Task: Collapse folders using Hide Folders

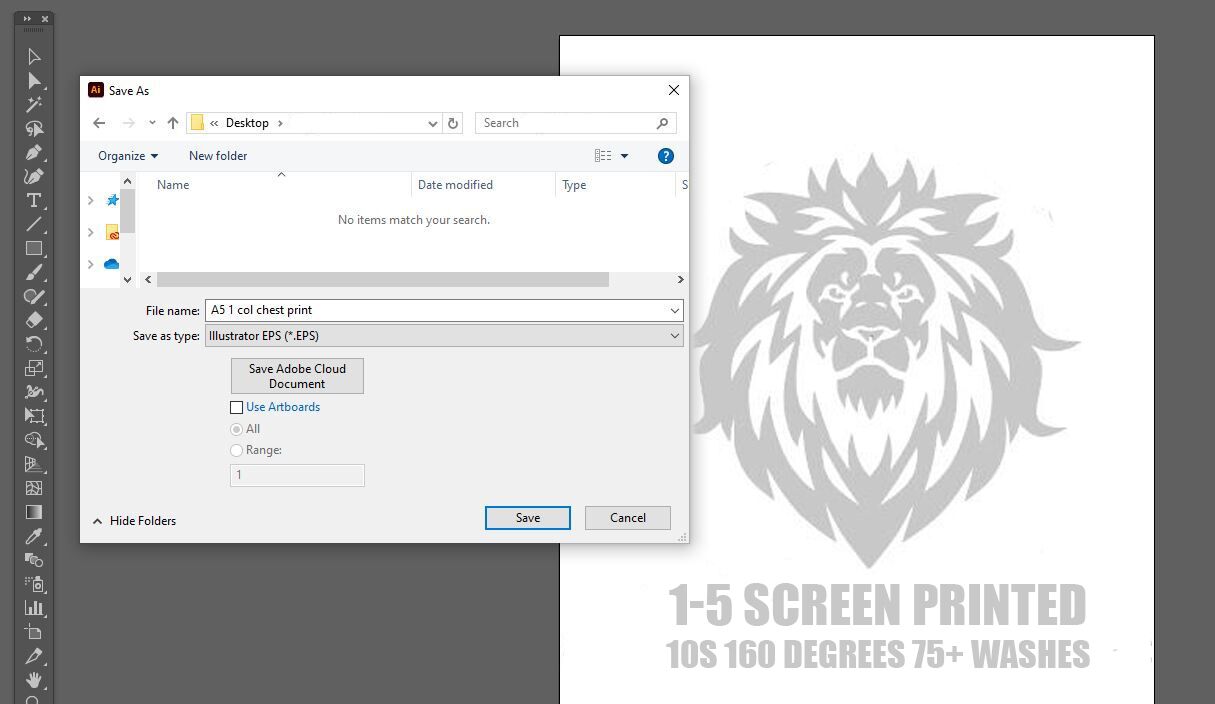Action: (x=134, y=520)
